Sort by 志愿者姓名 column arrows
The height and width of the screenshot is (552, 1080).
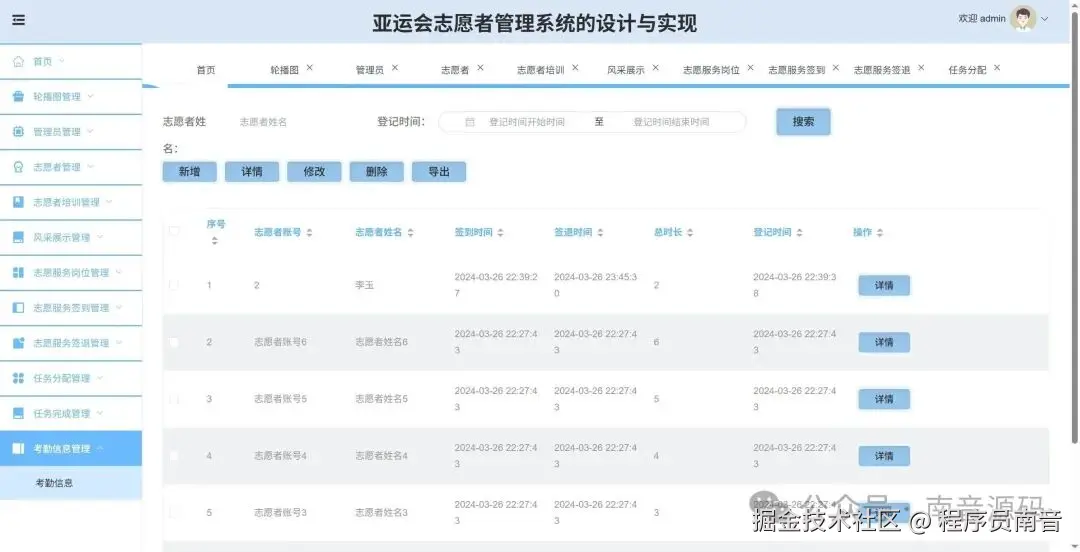[x=411, y=233]
